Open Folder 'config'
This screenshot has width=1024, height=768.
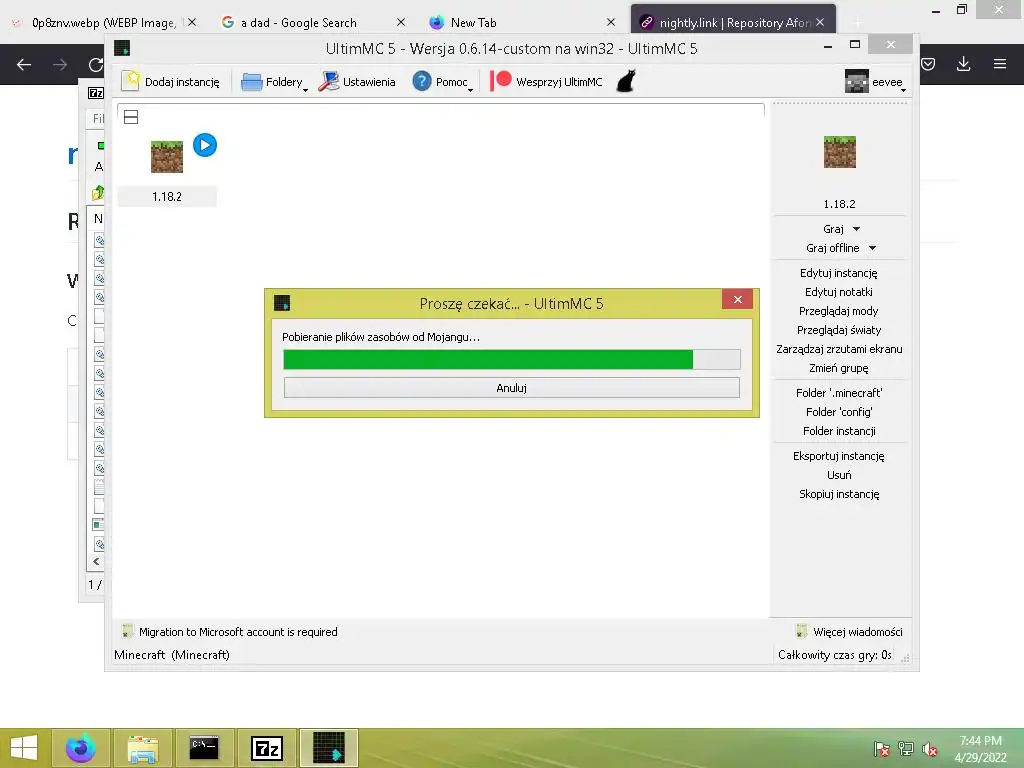point(839,412)
